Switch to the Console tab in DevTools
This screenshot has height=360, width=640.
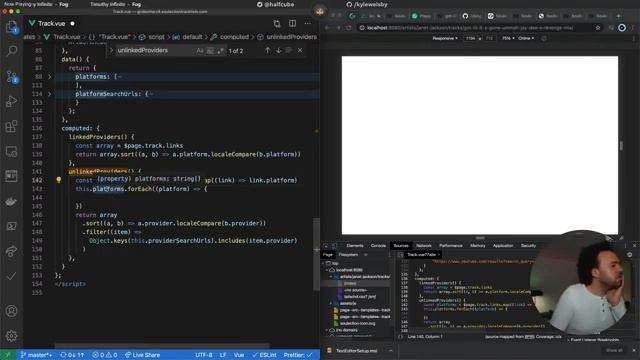pos(378,246)
